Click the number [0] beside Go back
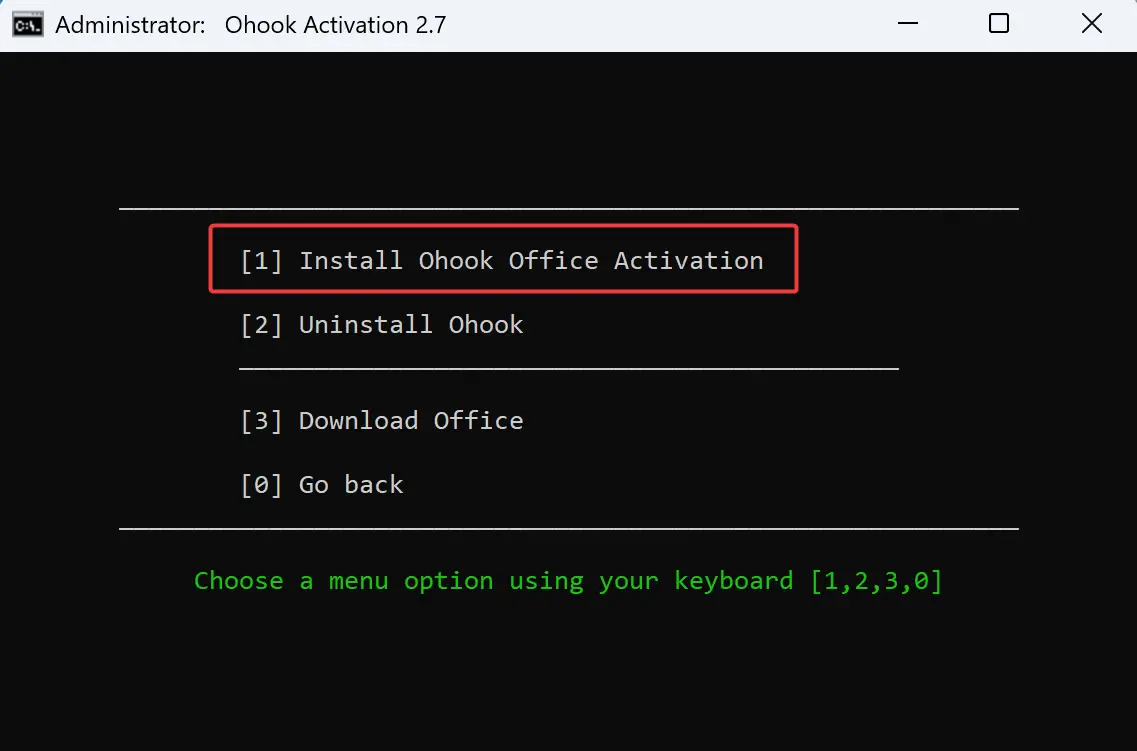The height and width of the screenshot is (751, 1137). coord(263,484)
